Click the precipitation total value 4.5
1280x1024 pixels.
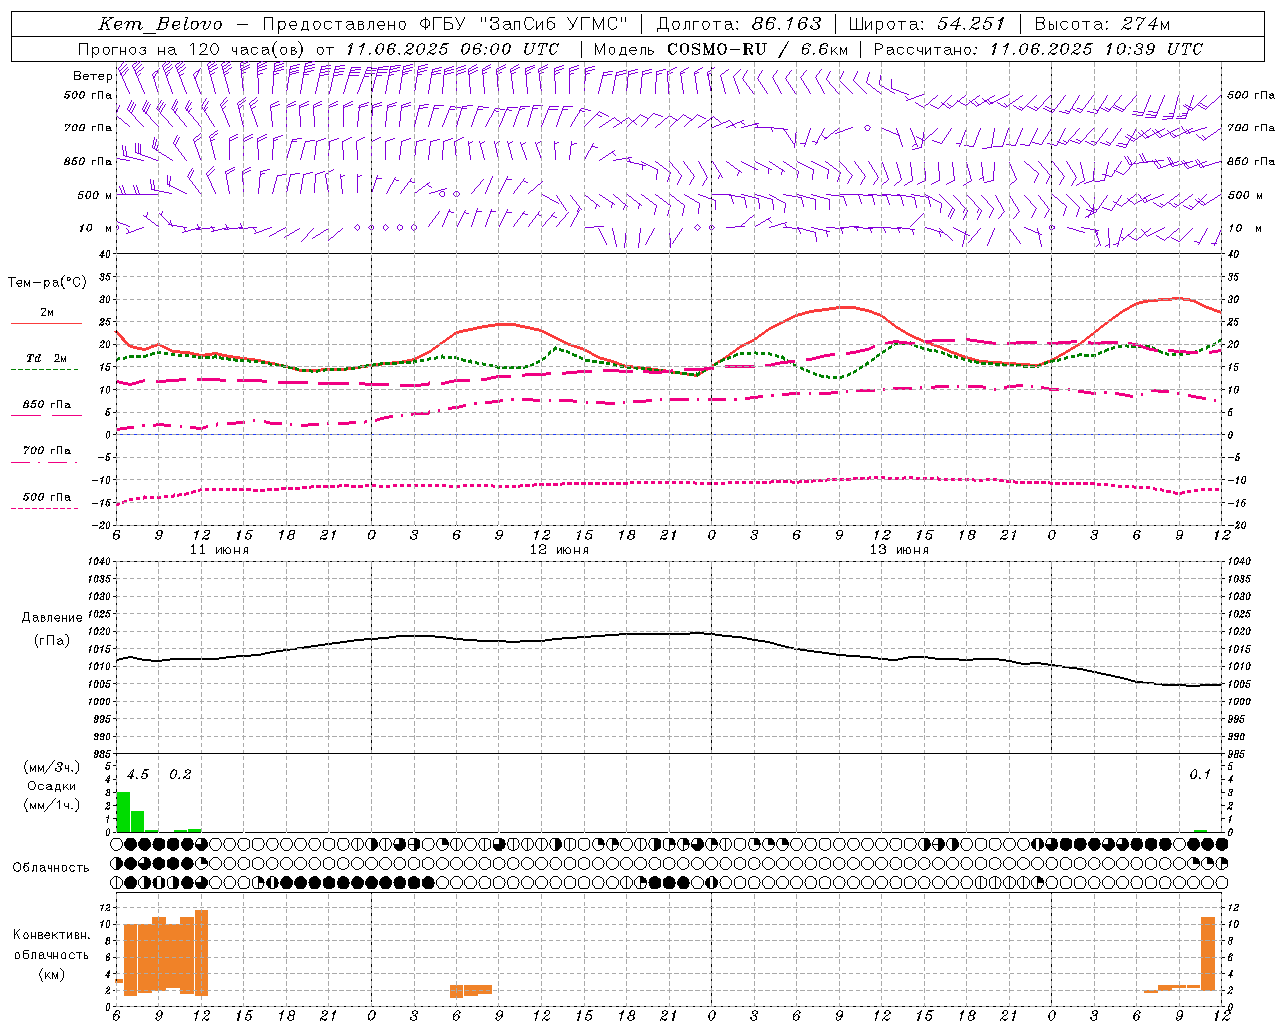point(138,774)
